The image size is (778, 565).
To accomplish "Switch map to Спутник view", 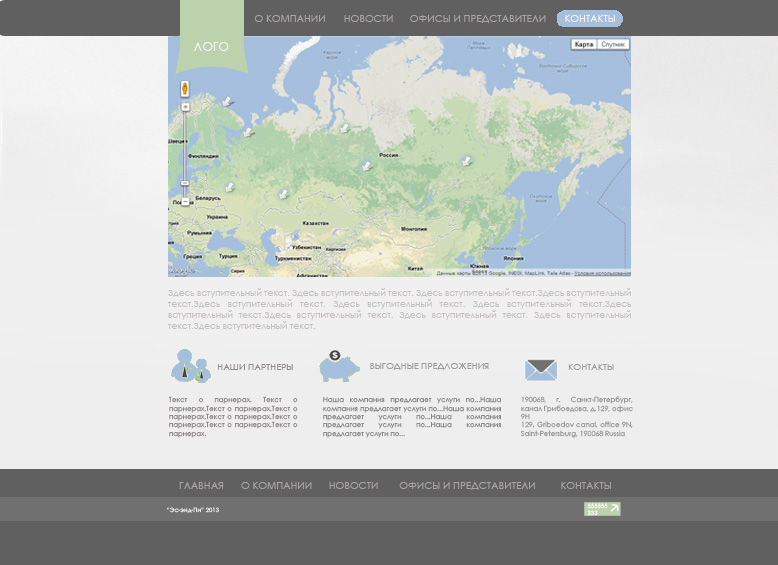I will click(613, 44).
